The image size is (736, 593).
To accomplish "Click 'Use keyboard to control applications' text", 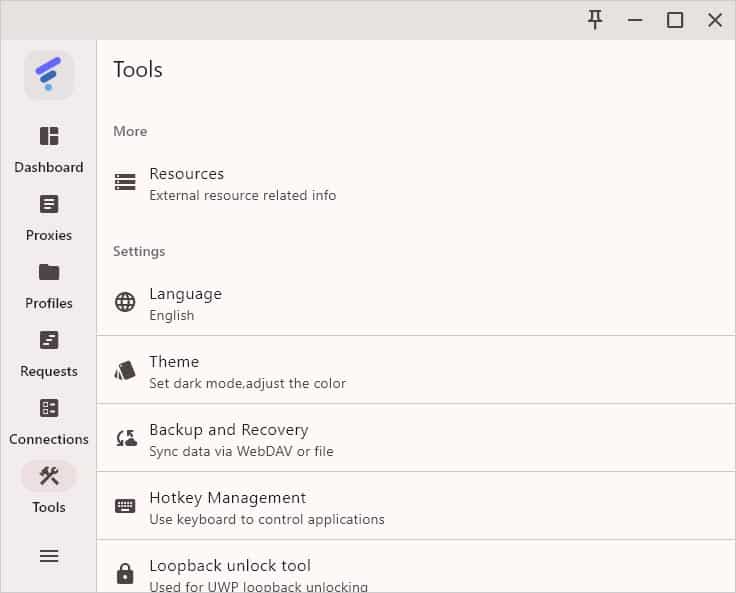I will [x=267, y=519].
